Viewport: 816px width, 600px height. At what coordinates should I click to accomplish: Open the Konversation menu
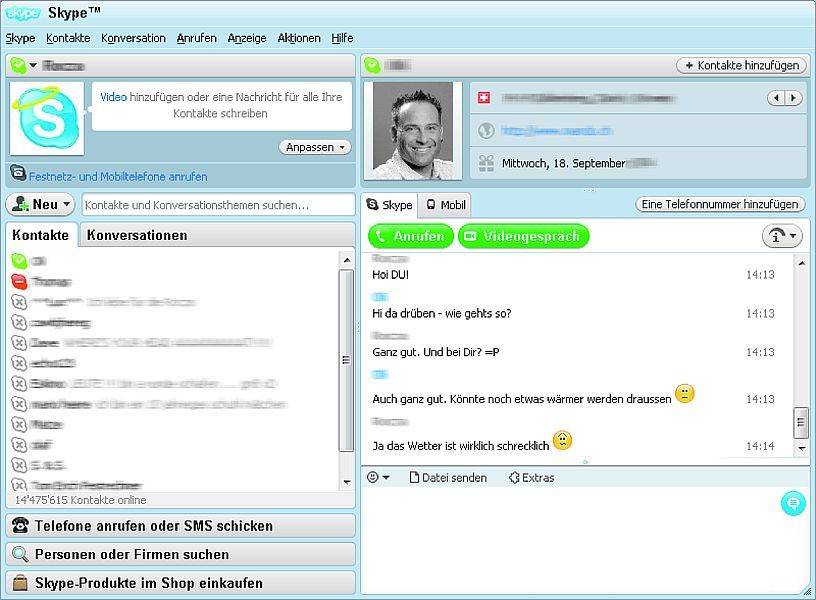pyautogui.click(x=133, y=38)
